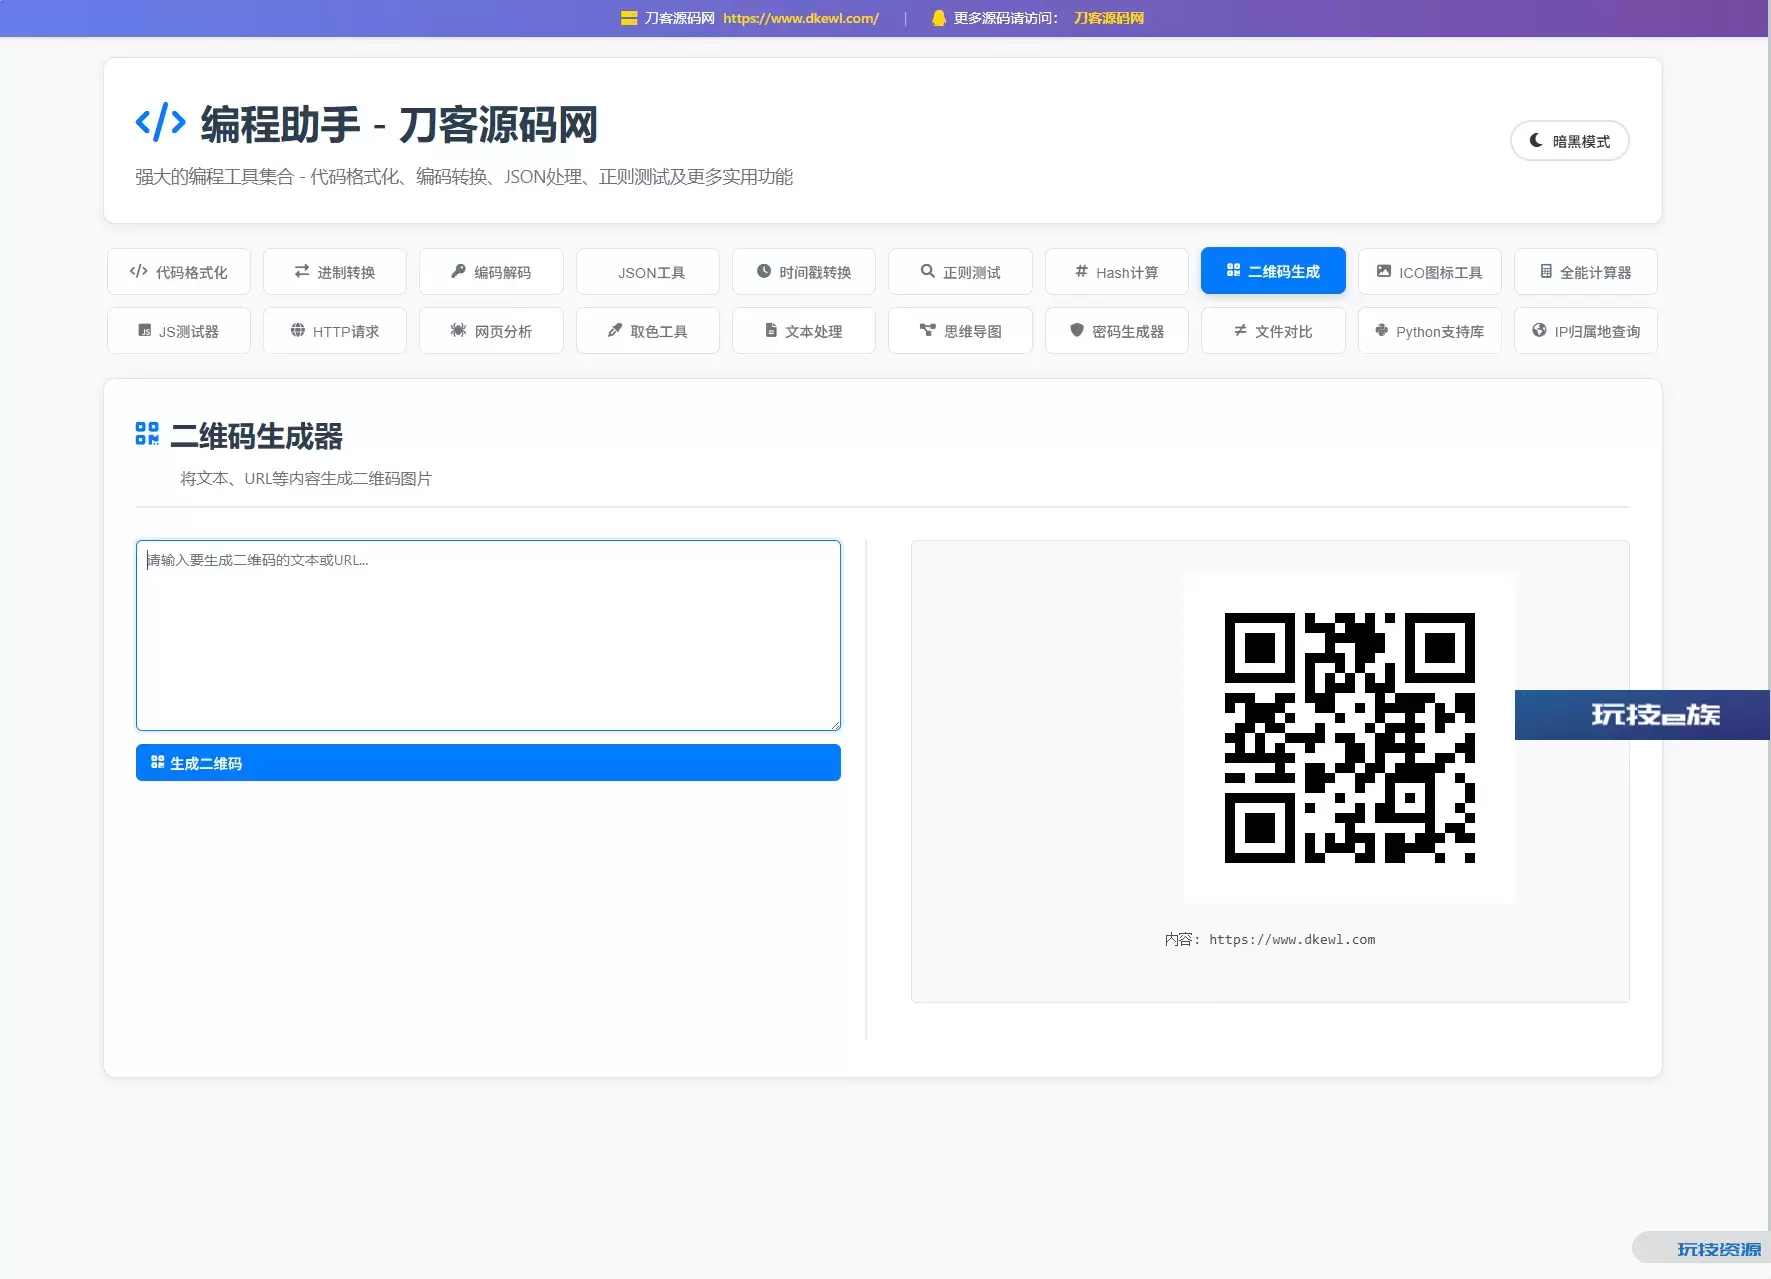Click the puzzle icon on Python支持库
Screen dimensions: 1771x1279
click(1382, 330)
